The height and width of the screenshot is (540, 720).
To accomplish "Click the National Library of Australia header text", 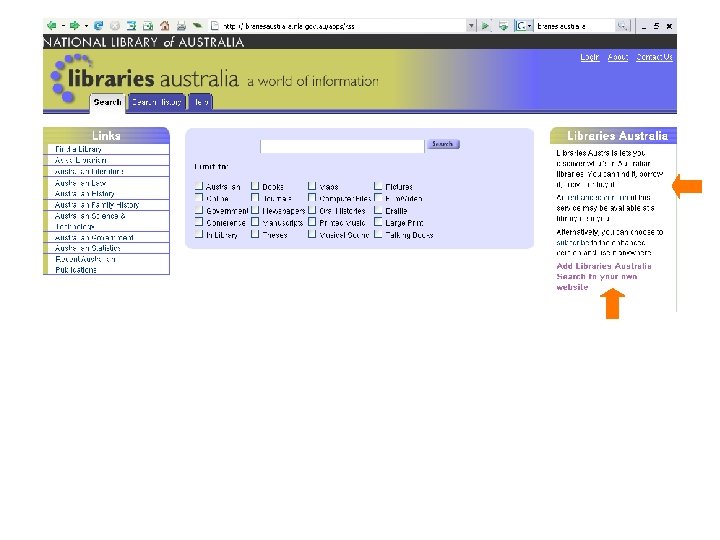I will pyautogui.click(x=144, y=42).
